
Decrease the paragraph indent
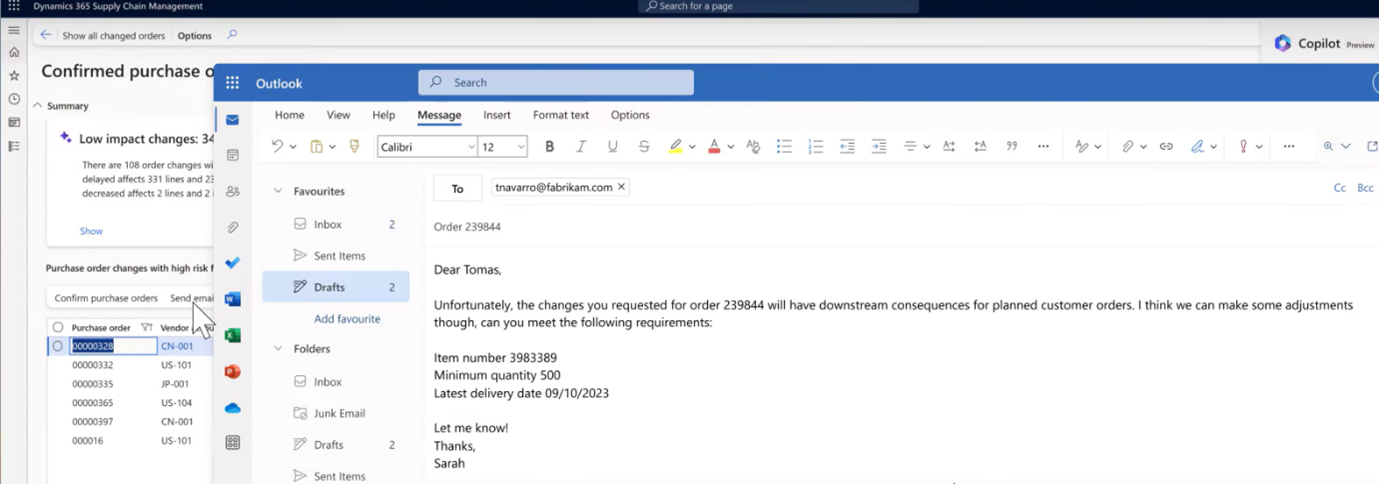pyautogui.click(x=847, y=146)
